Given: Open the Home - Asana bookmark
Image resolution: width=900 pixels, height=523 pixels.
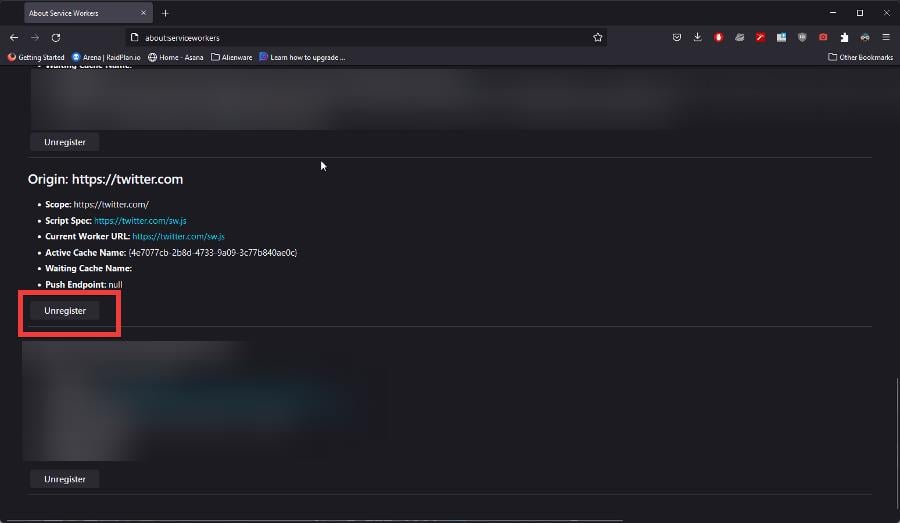Looking at the screenshot, I should [x=176, y=57].
